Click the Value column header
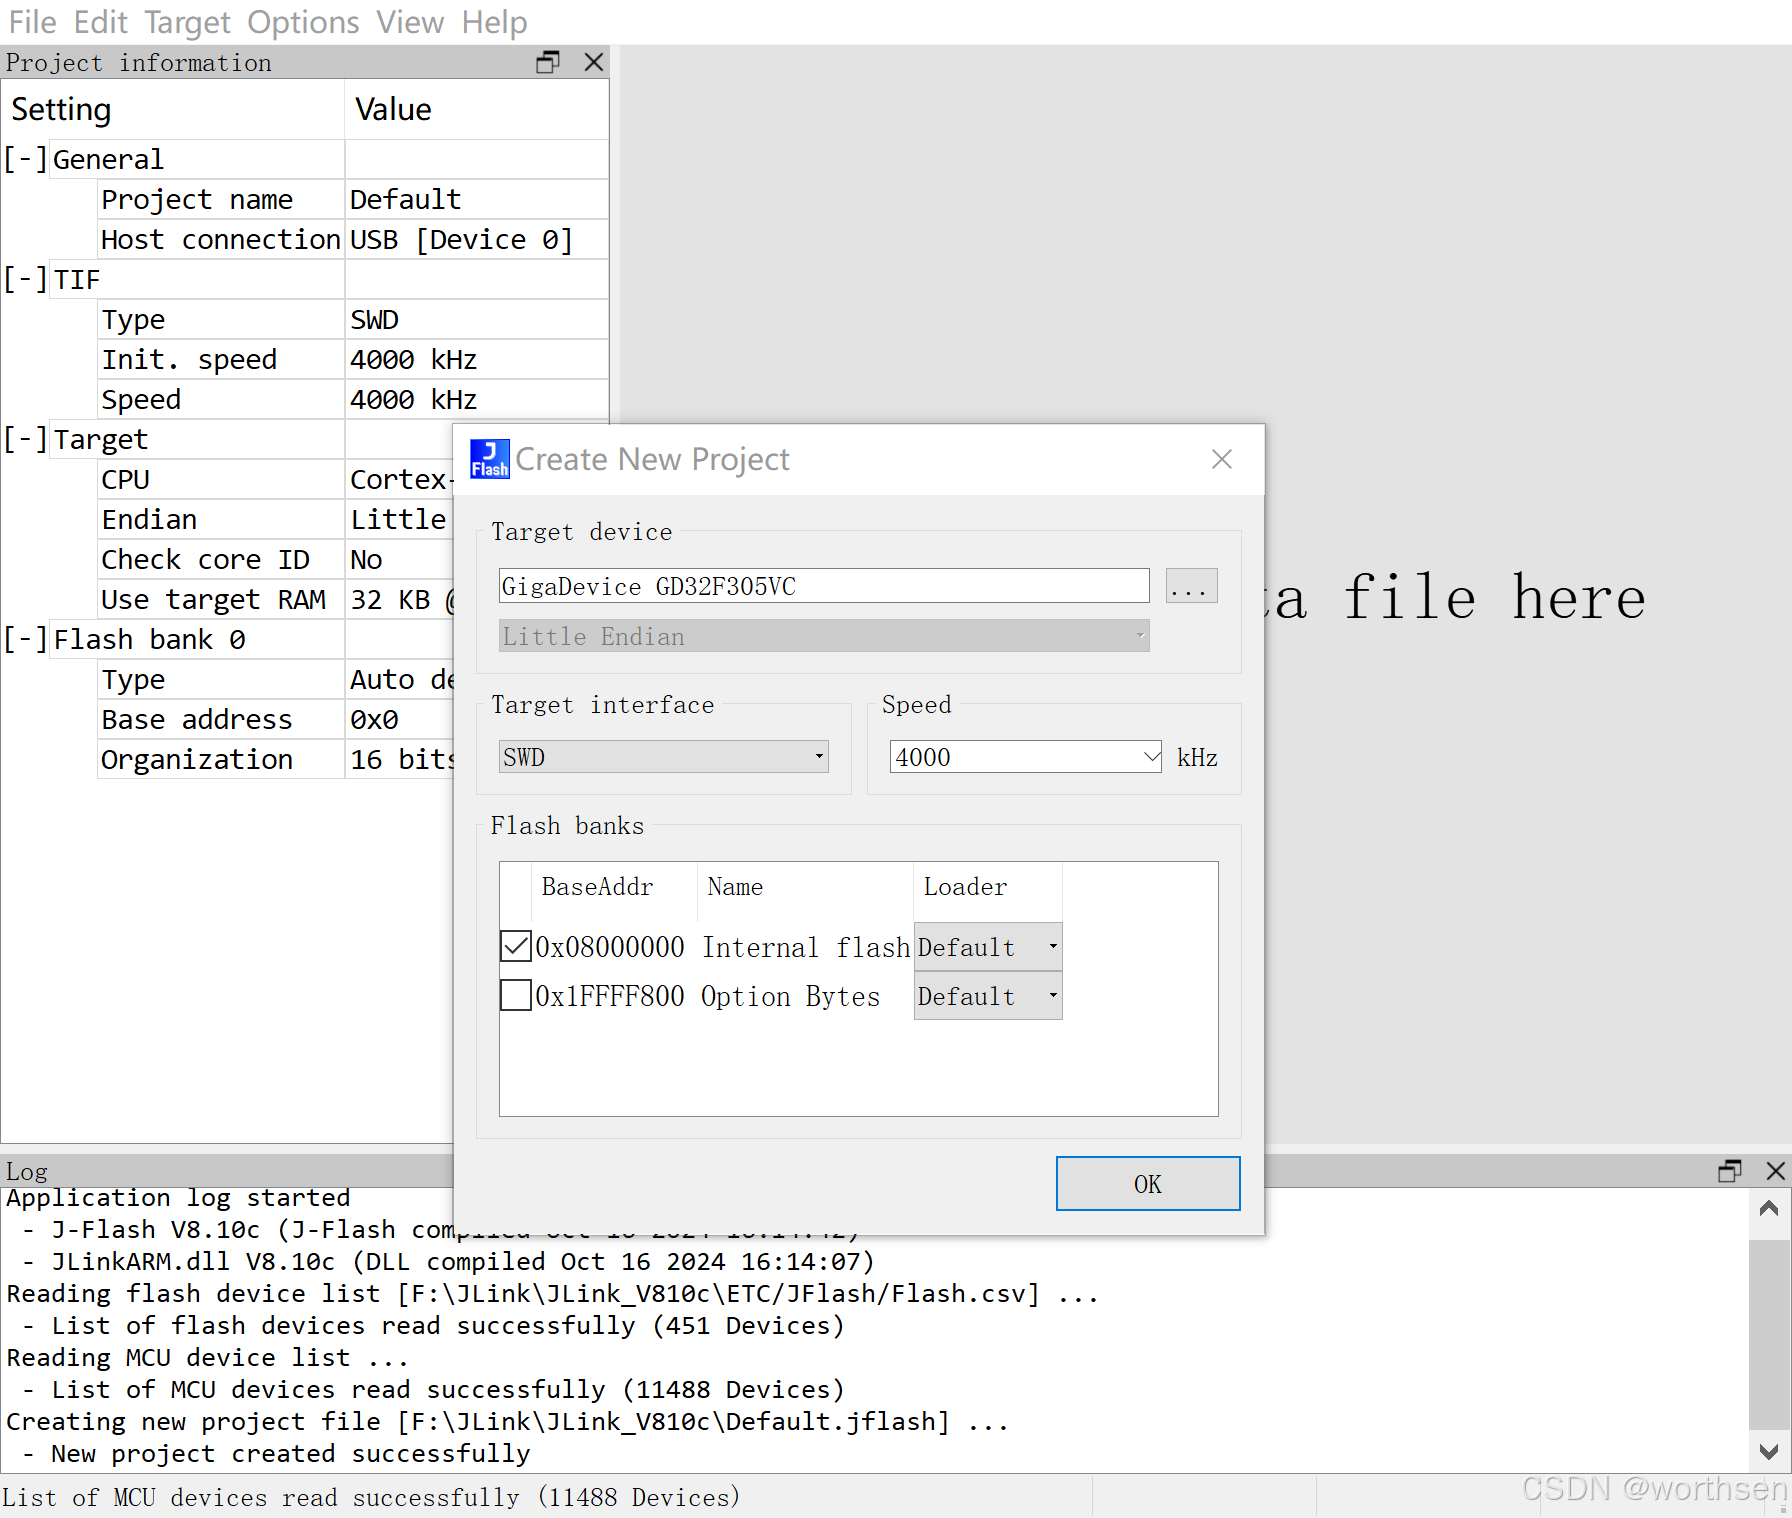 477,109
